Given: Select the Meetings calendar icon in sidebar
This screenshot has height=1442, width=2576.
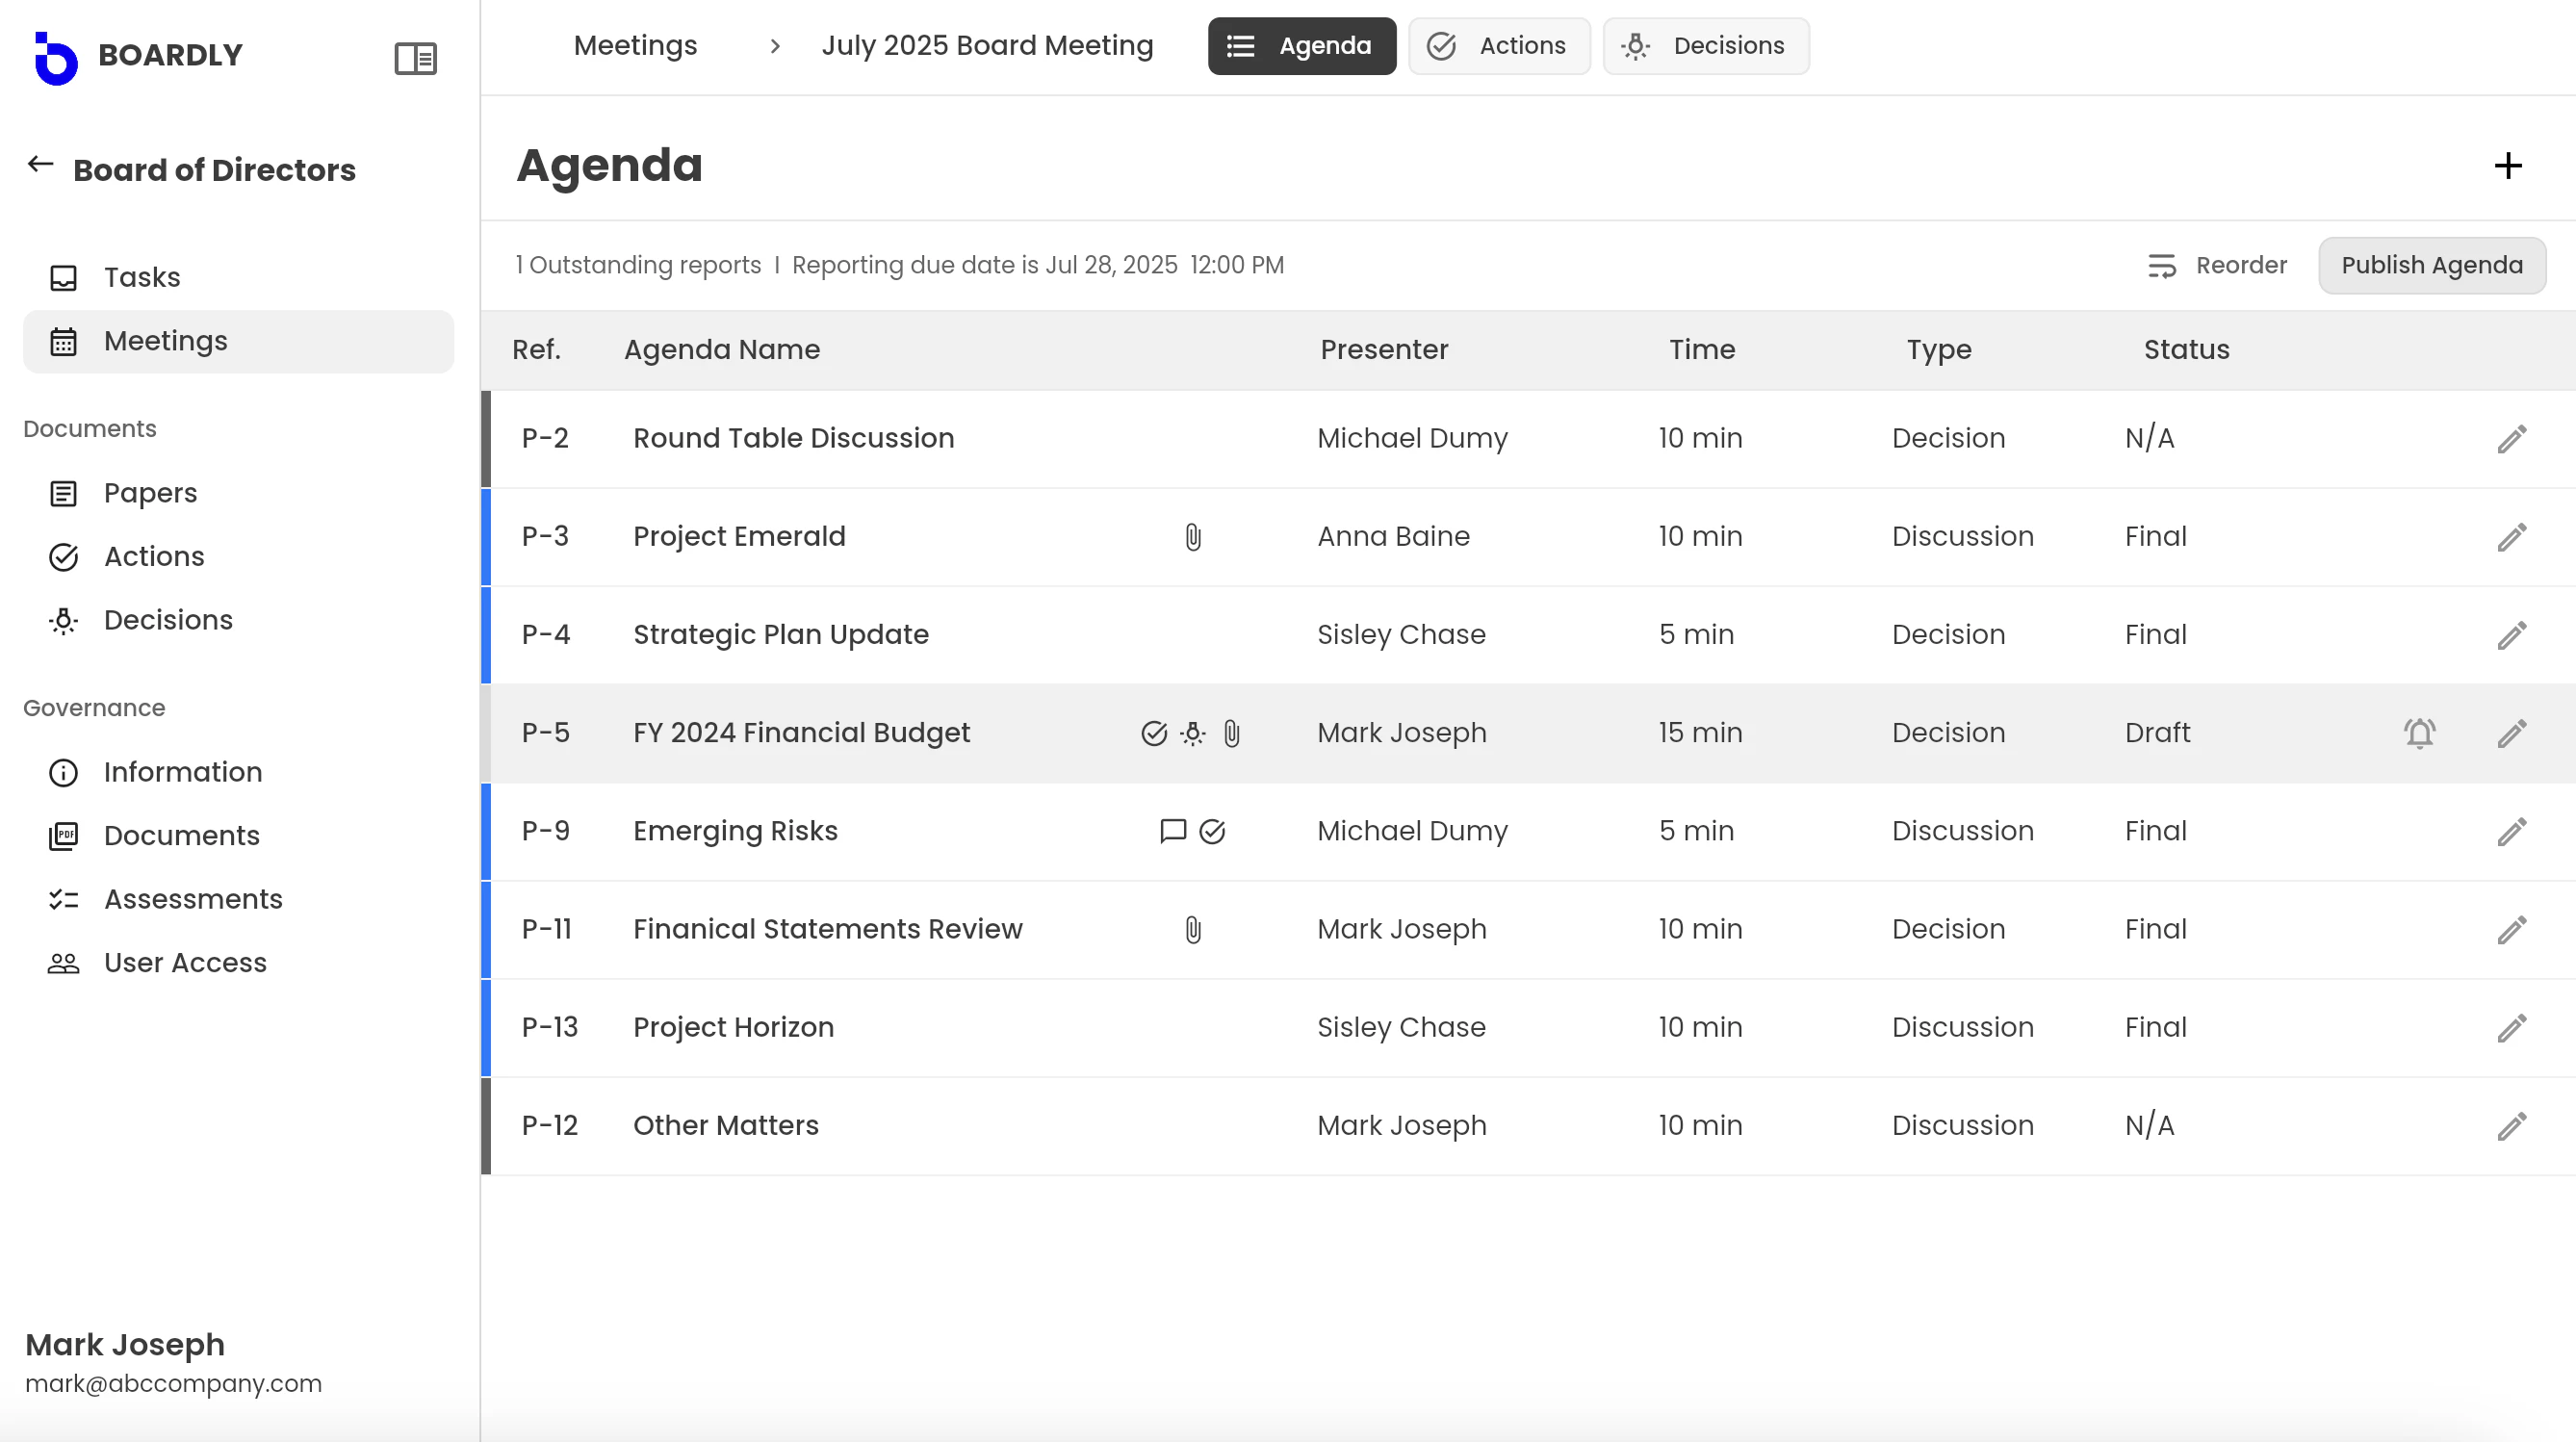Looking at the screenshot, I should pyautogui.click(x=63, y=341).
